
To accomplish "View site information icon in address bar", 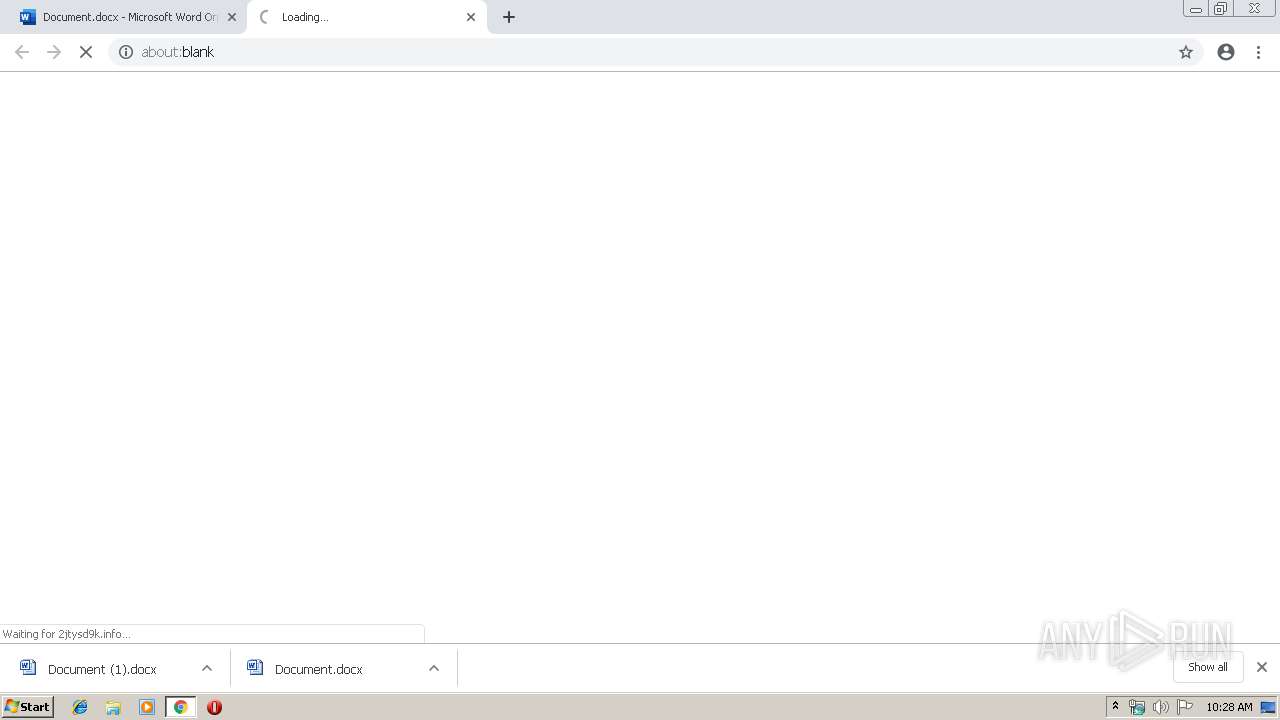I will 126,52.
